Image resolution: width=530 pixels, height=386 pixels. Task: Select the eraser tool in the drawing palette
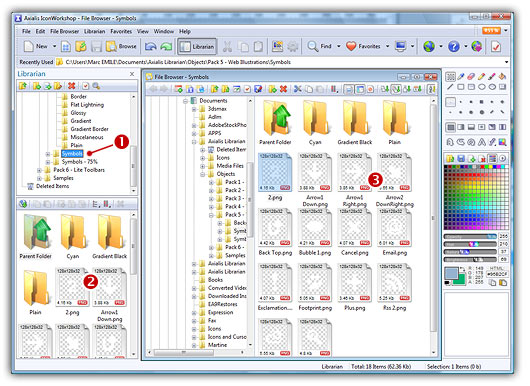click(x=471, y=77)
